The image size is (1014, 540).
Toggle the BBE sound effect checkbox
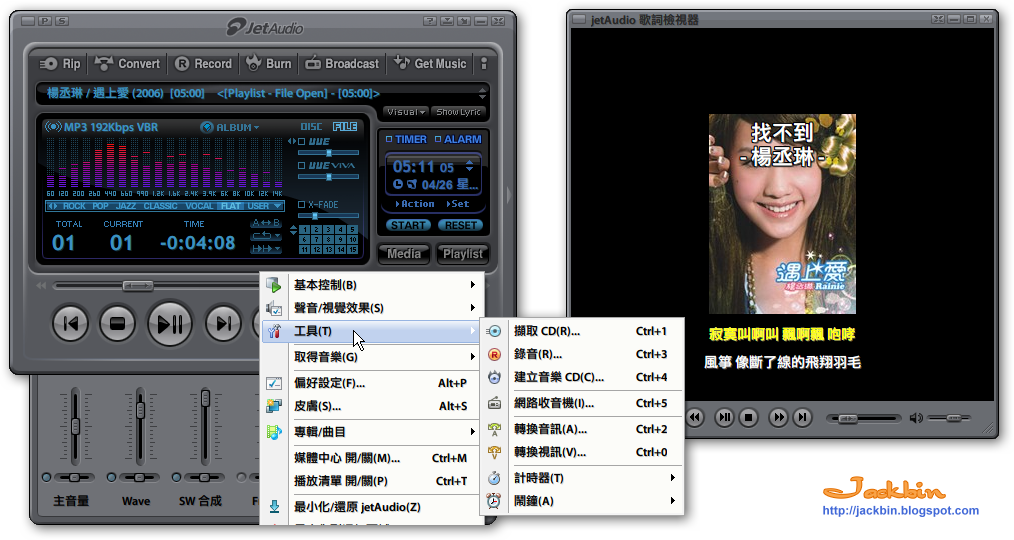point(301,141)
